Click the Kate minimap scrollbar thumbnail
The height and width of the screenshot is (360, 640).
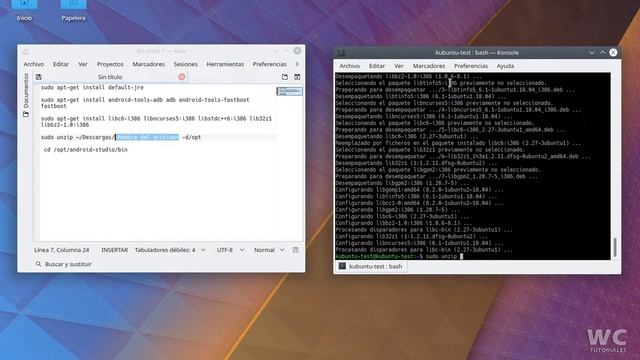(289, 91)
